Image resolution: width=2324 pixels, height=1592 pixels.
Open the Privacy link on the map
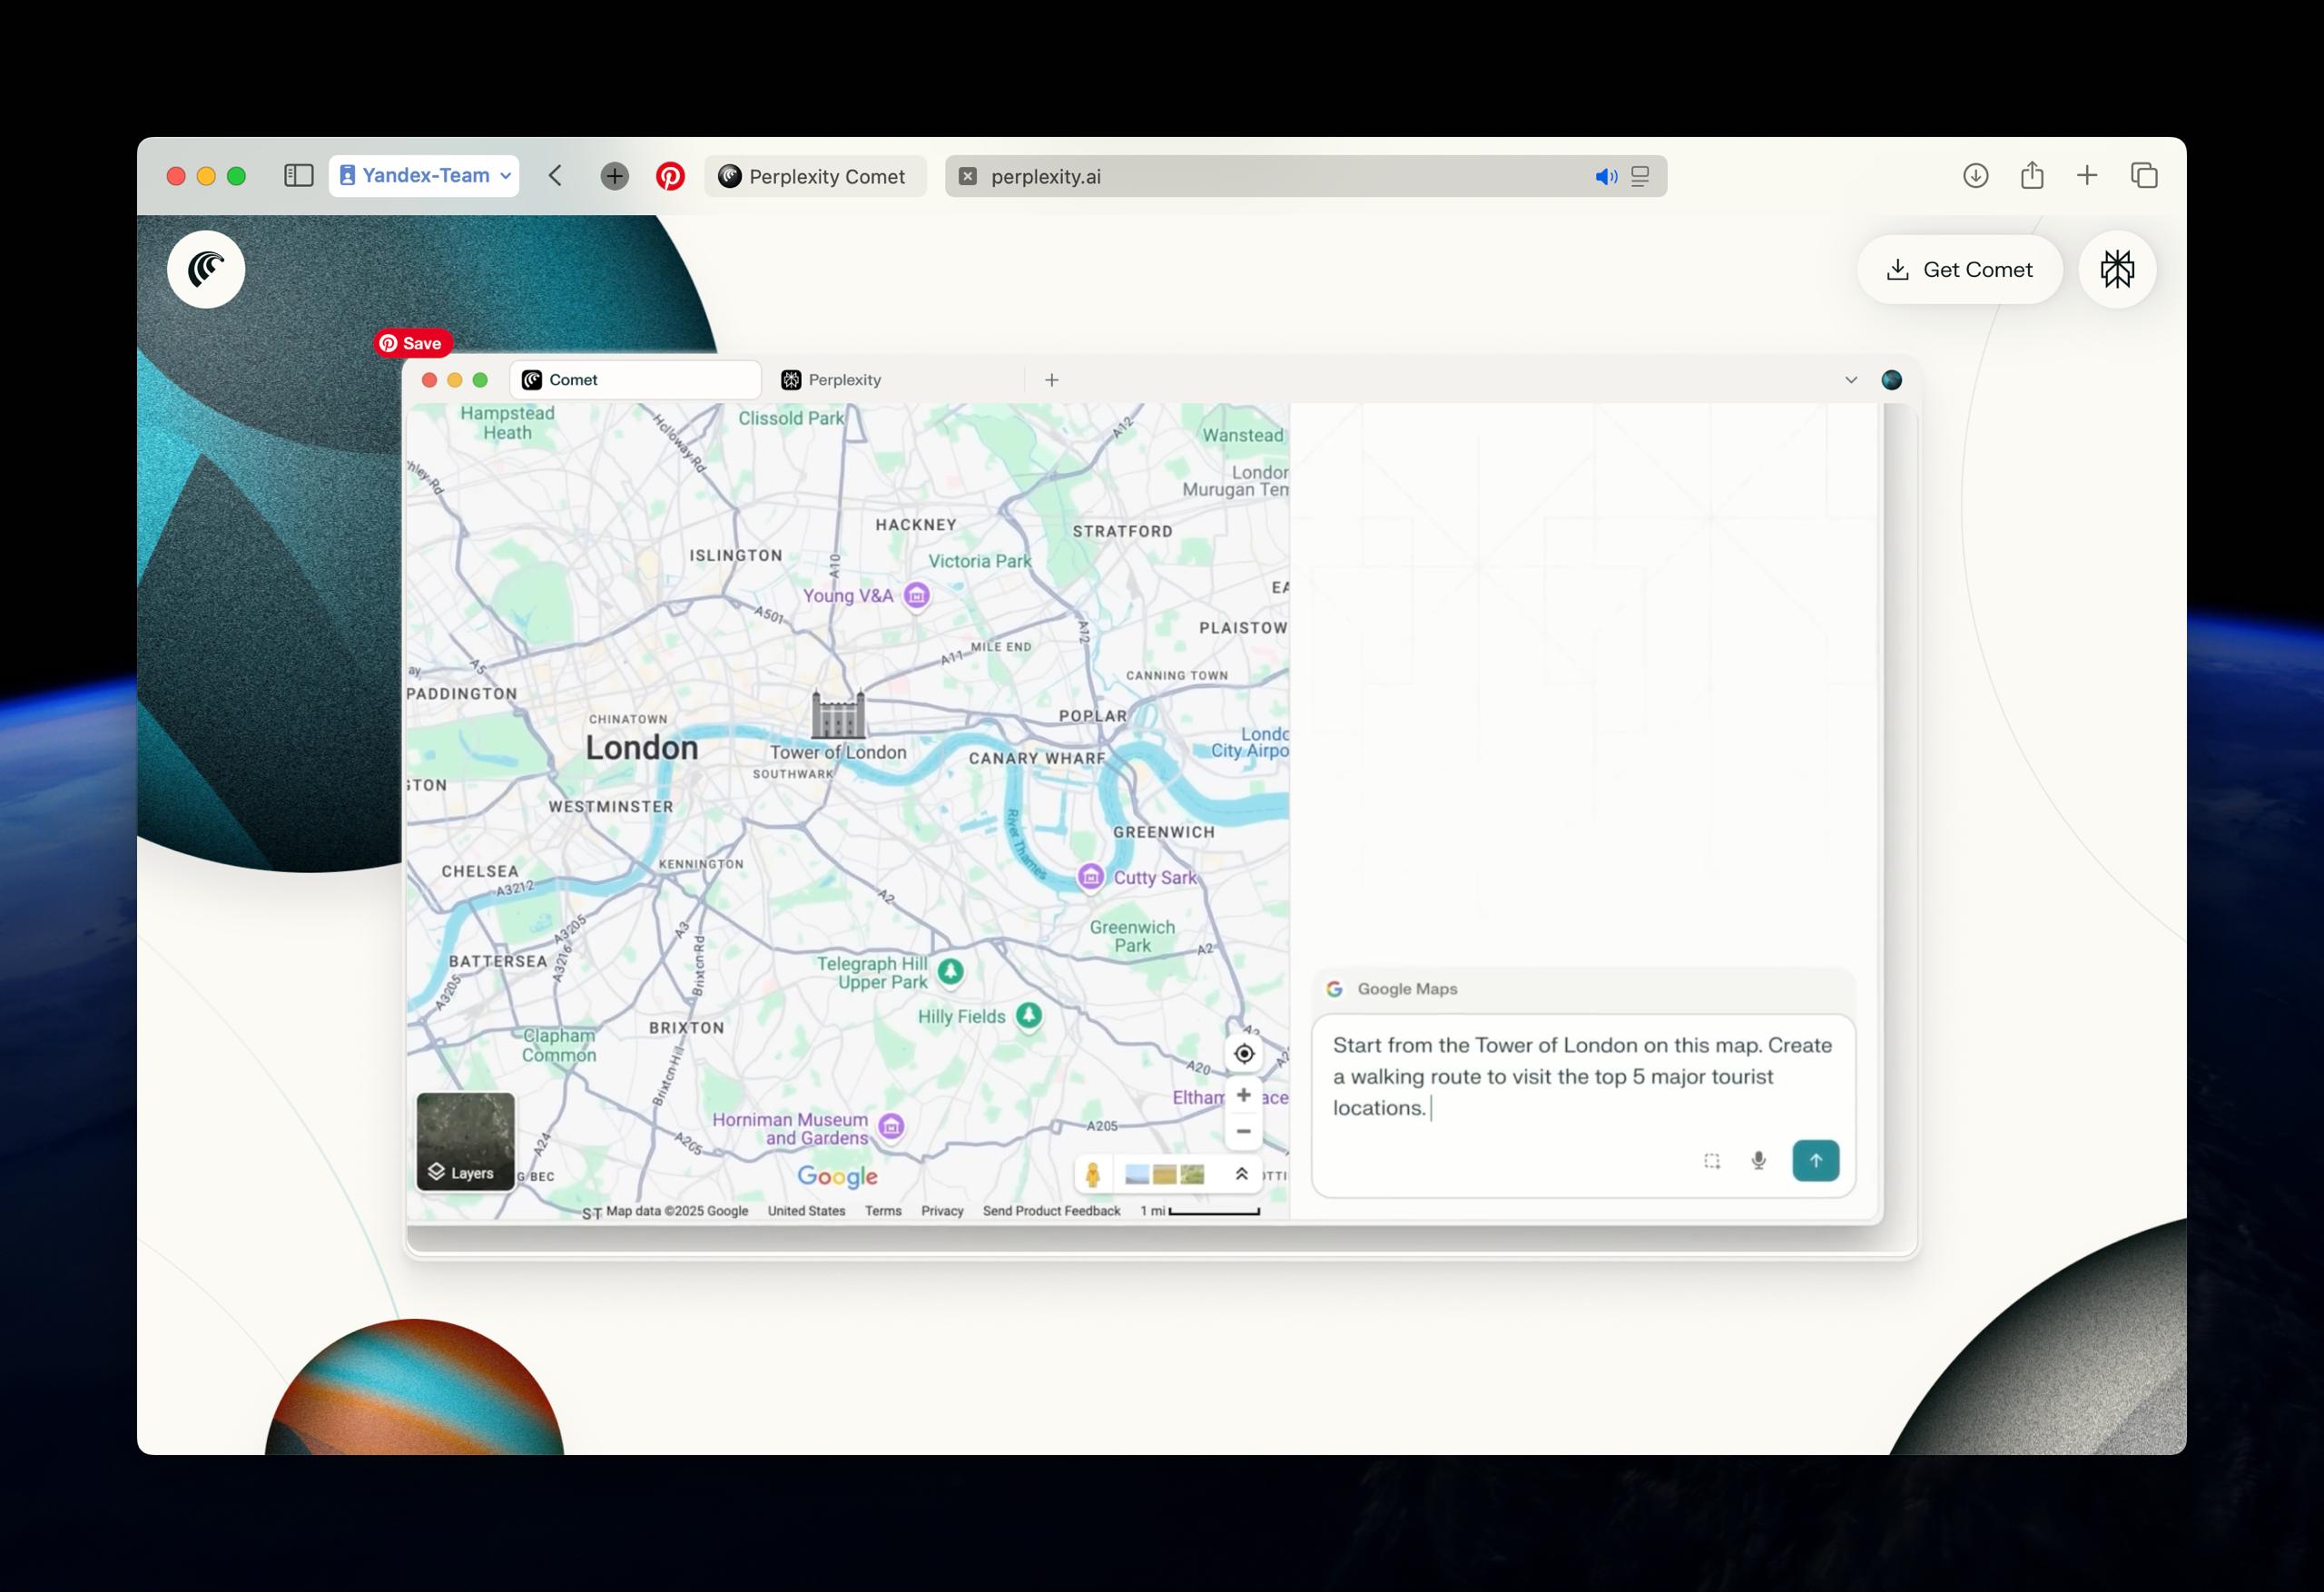click(x=942, y=1211)
